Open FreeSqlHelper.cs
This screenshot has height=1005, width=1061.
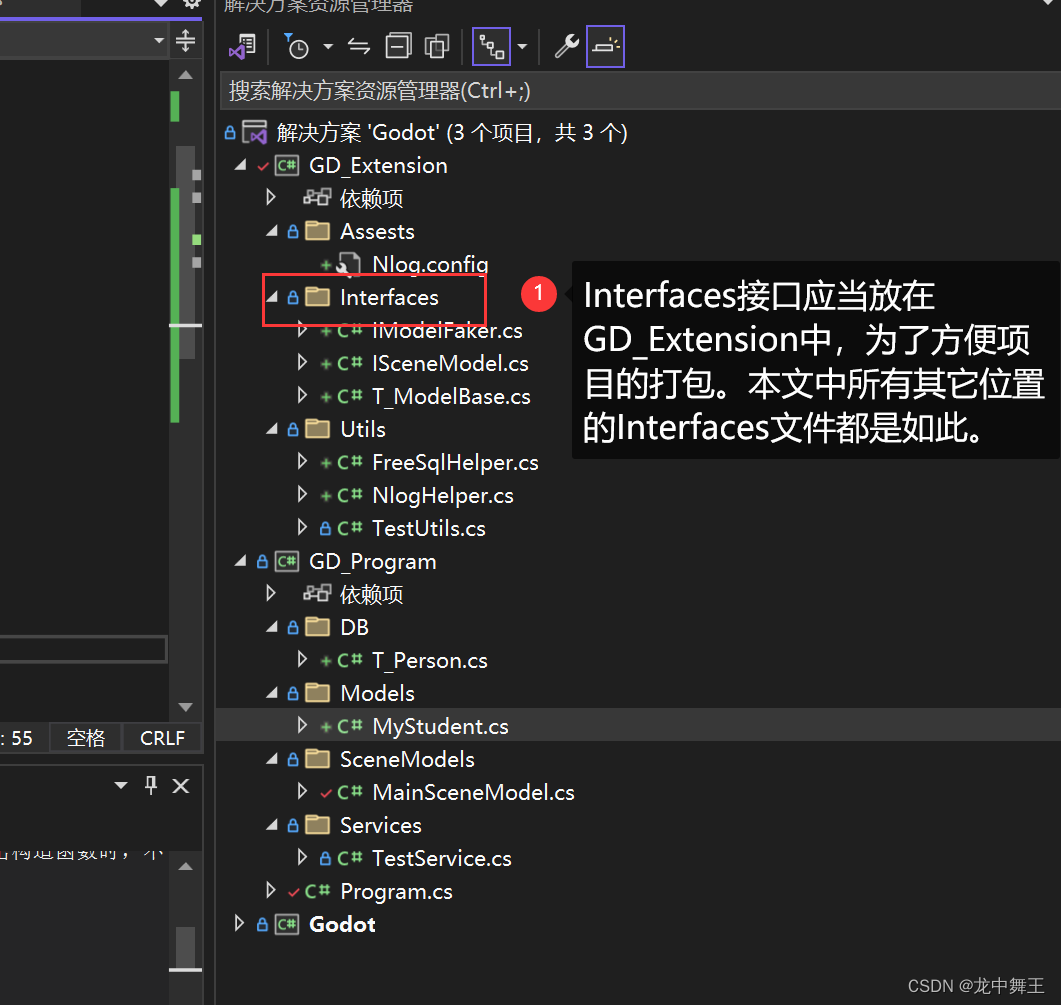coord(455,463)
